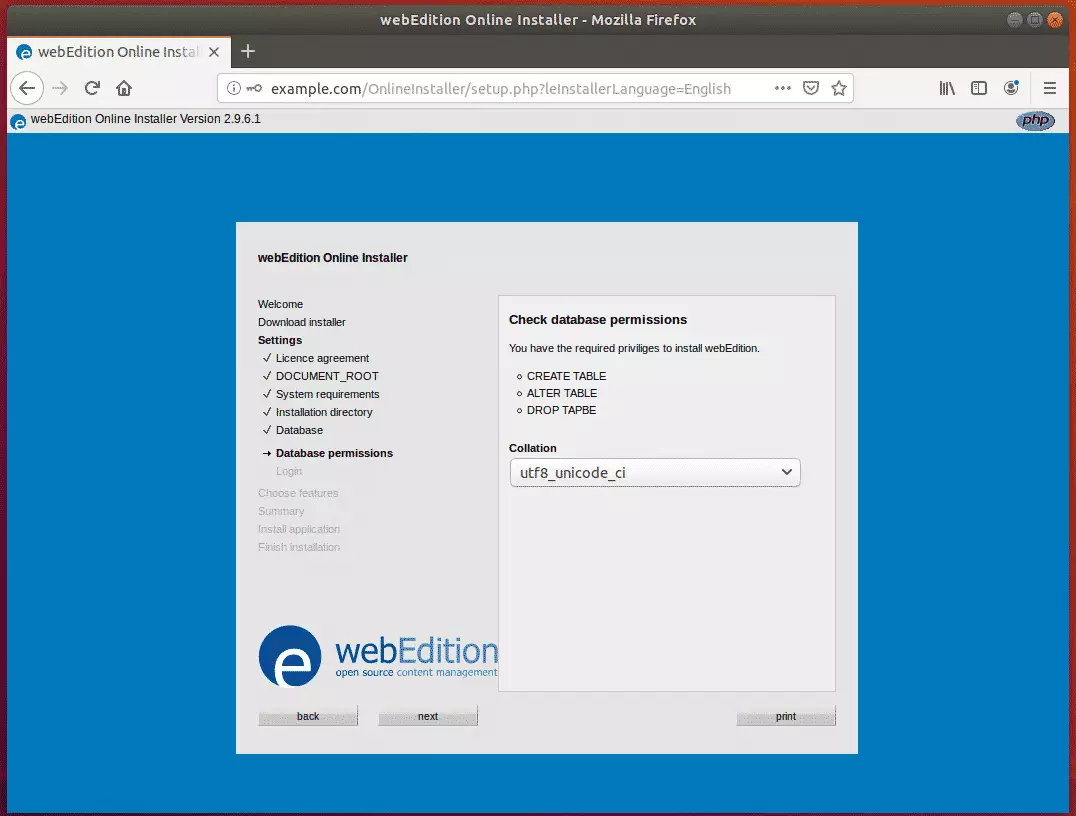Save page to Pocket
Viewport: 1076px width, 816px height.
coord(810,88)
